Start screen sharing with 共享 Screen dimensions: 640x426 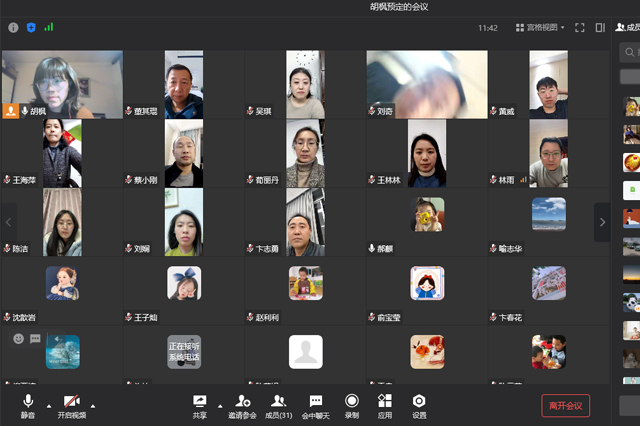tap(199, 404)
